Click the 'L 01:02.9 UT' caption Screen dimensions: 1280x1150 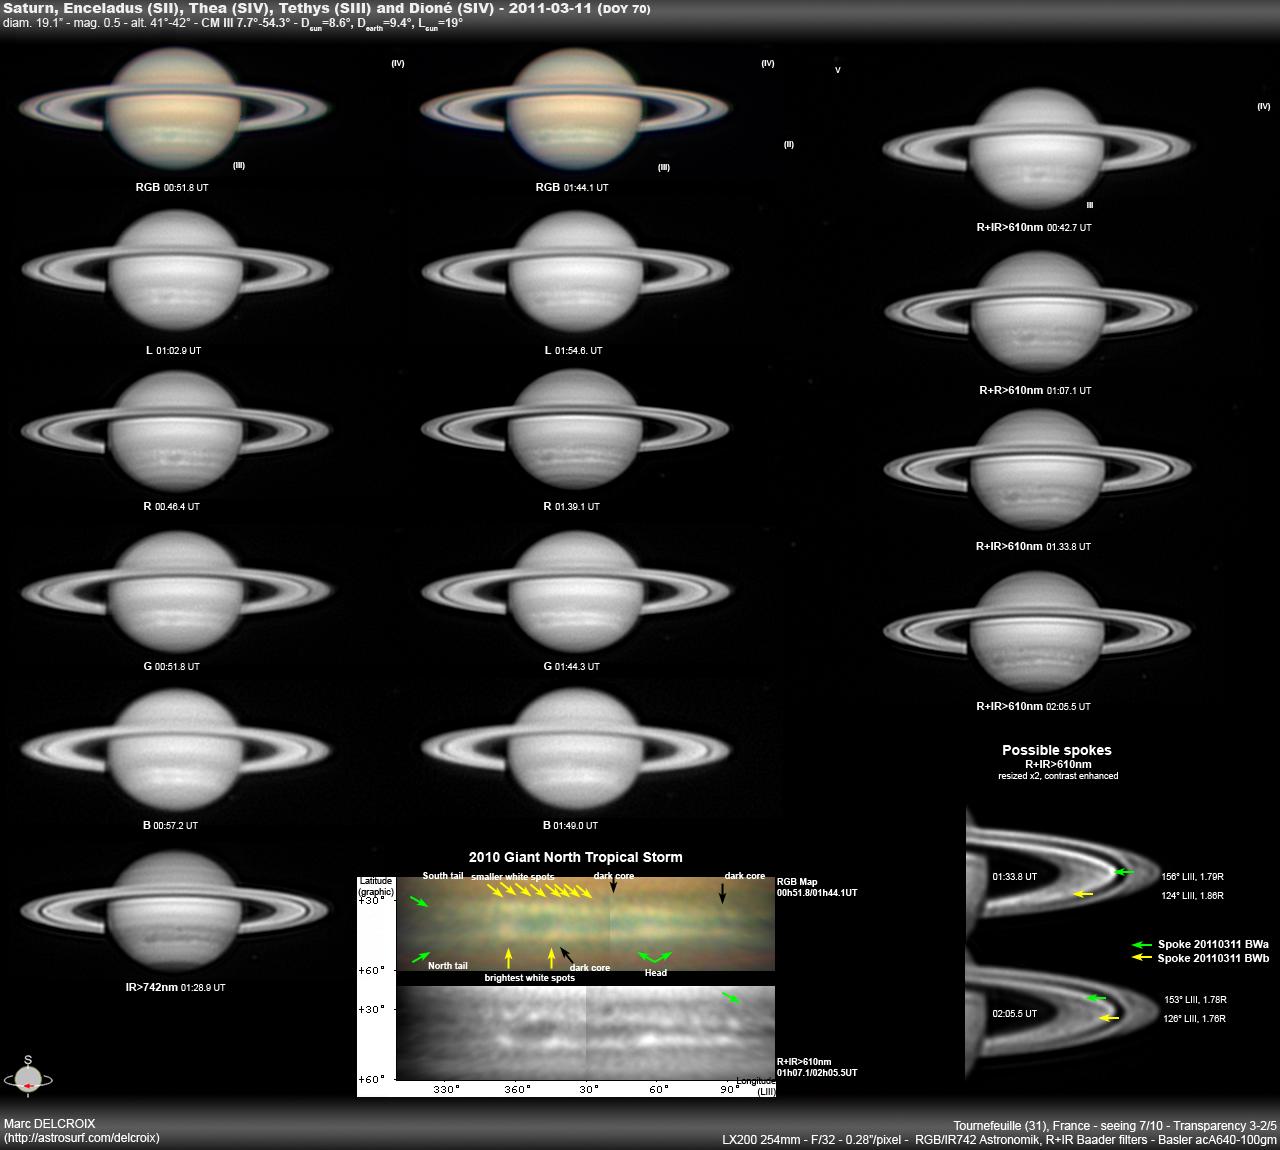click(x=173, y=351)
